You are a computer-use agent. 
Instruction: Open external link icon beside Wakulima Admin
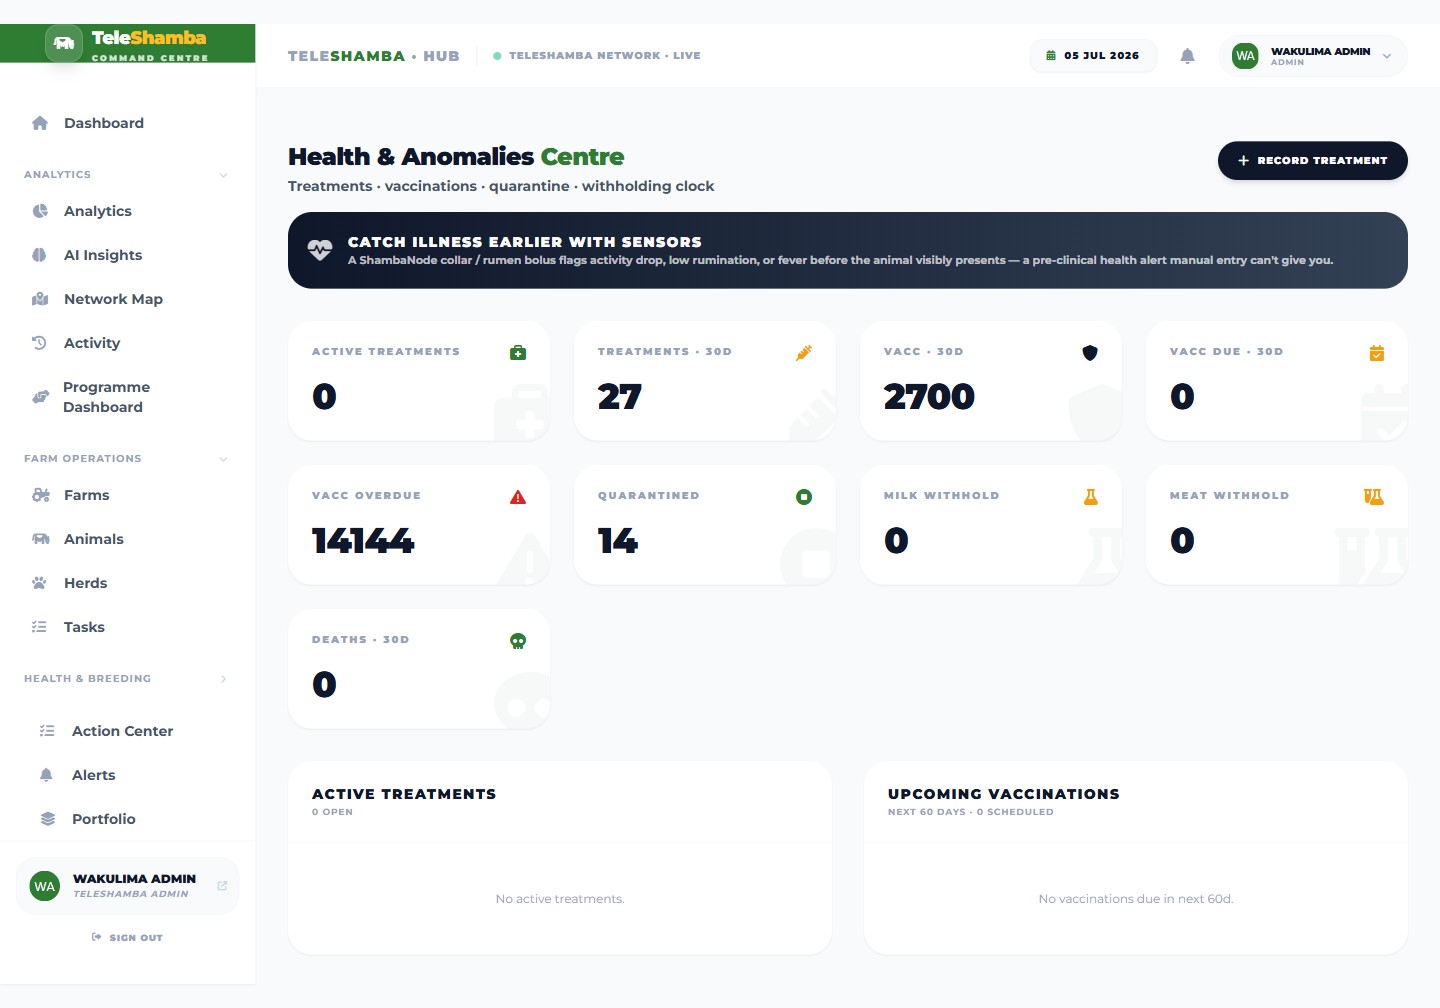tap(222, 886)
